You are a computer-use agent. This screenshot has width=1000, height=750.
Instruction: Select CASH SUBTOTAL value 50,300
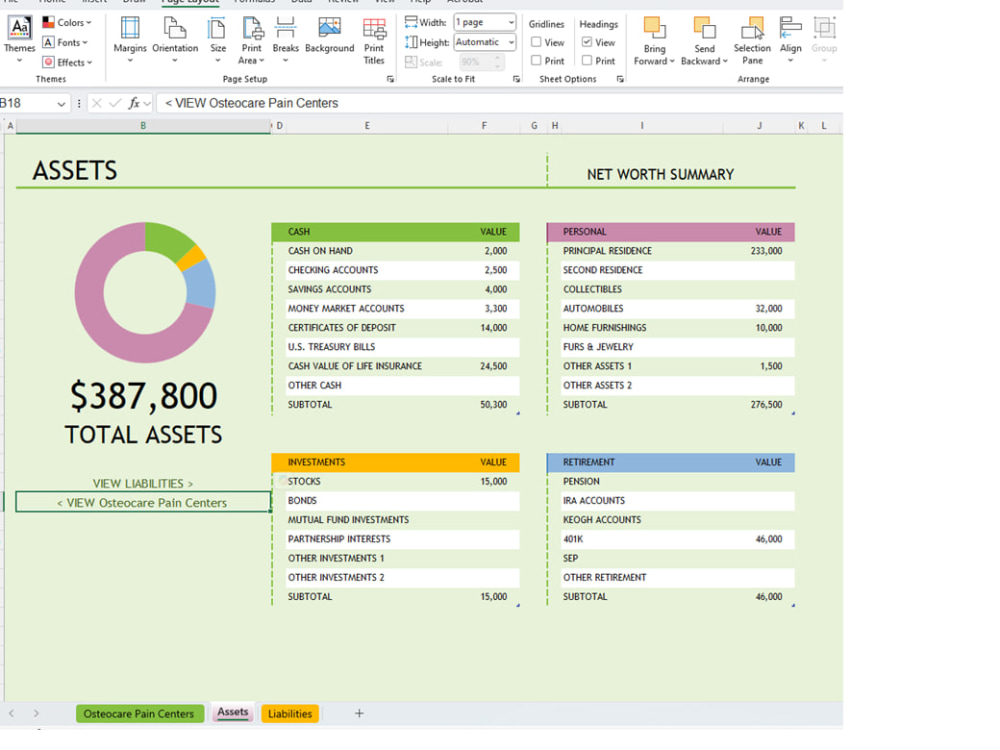(x=494, y=405)
